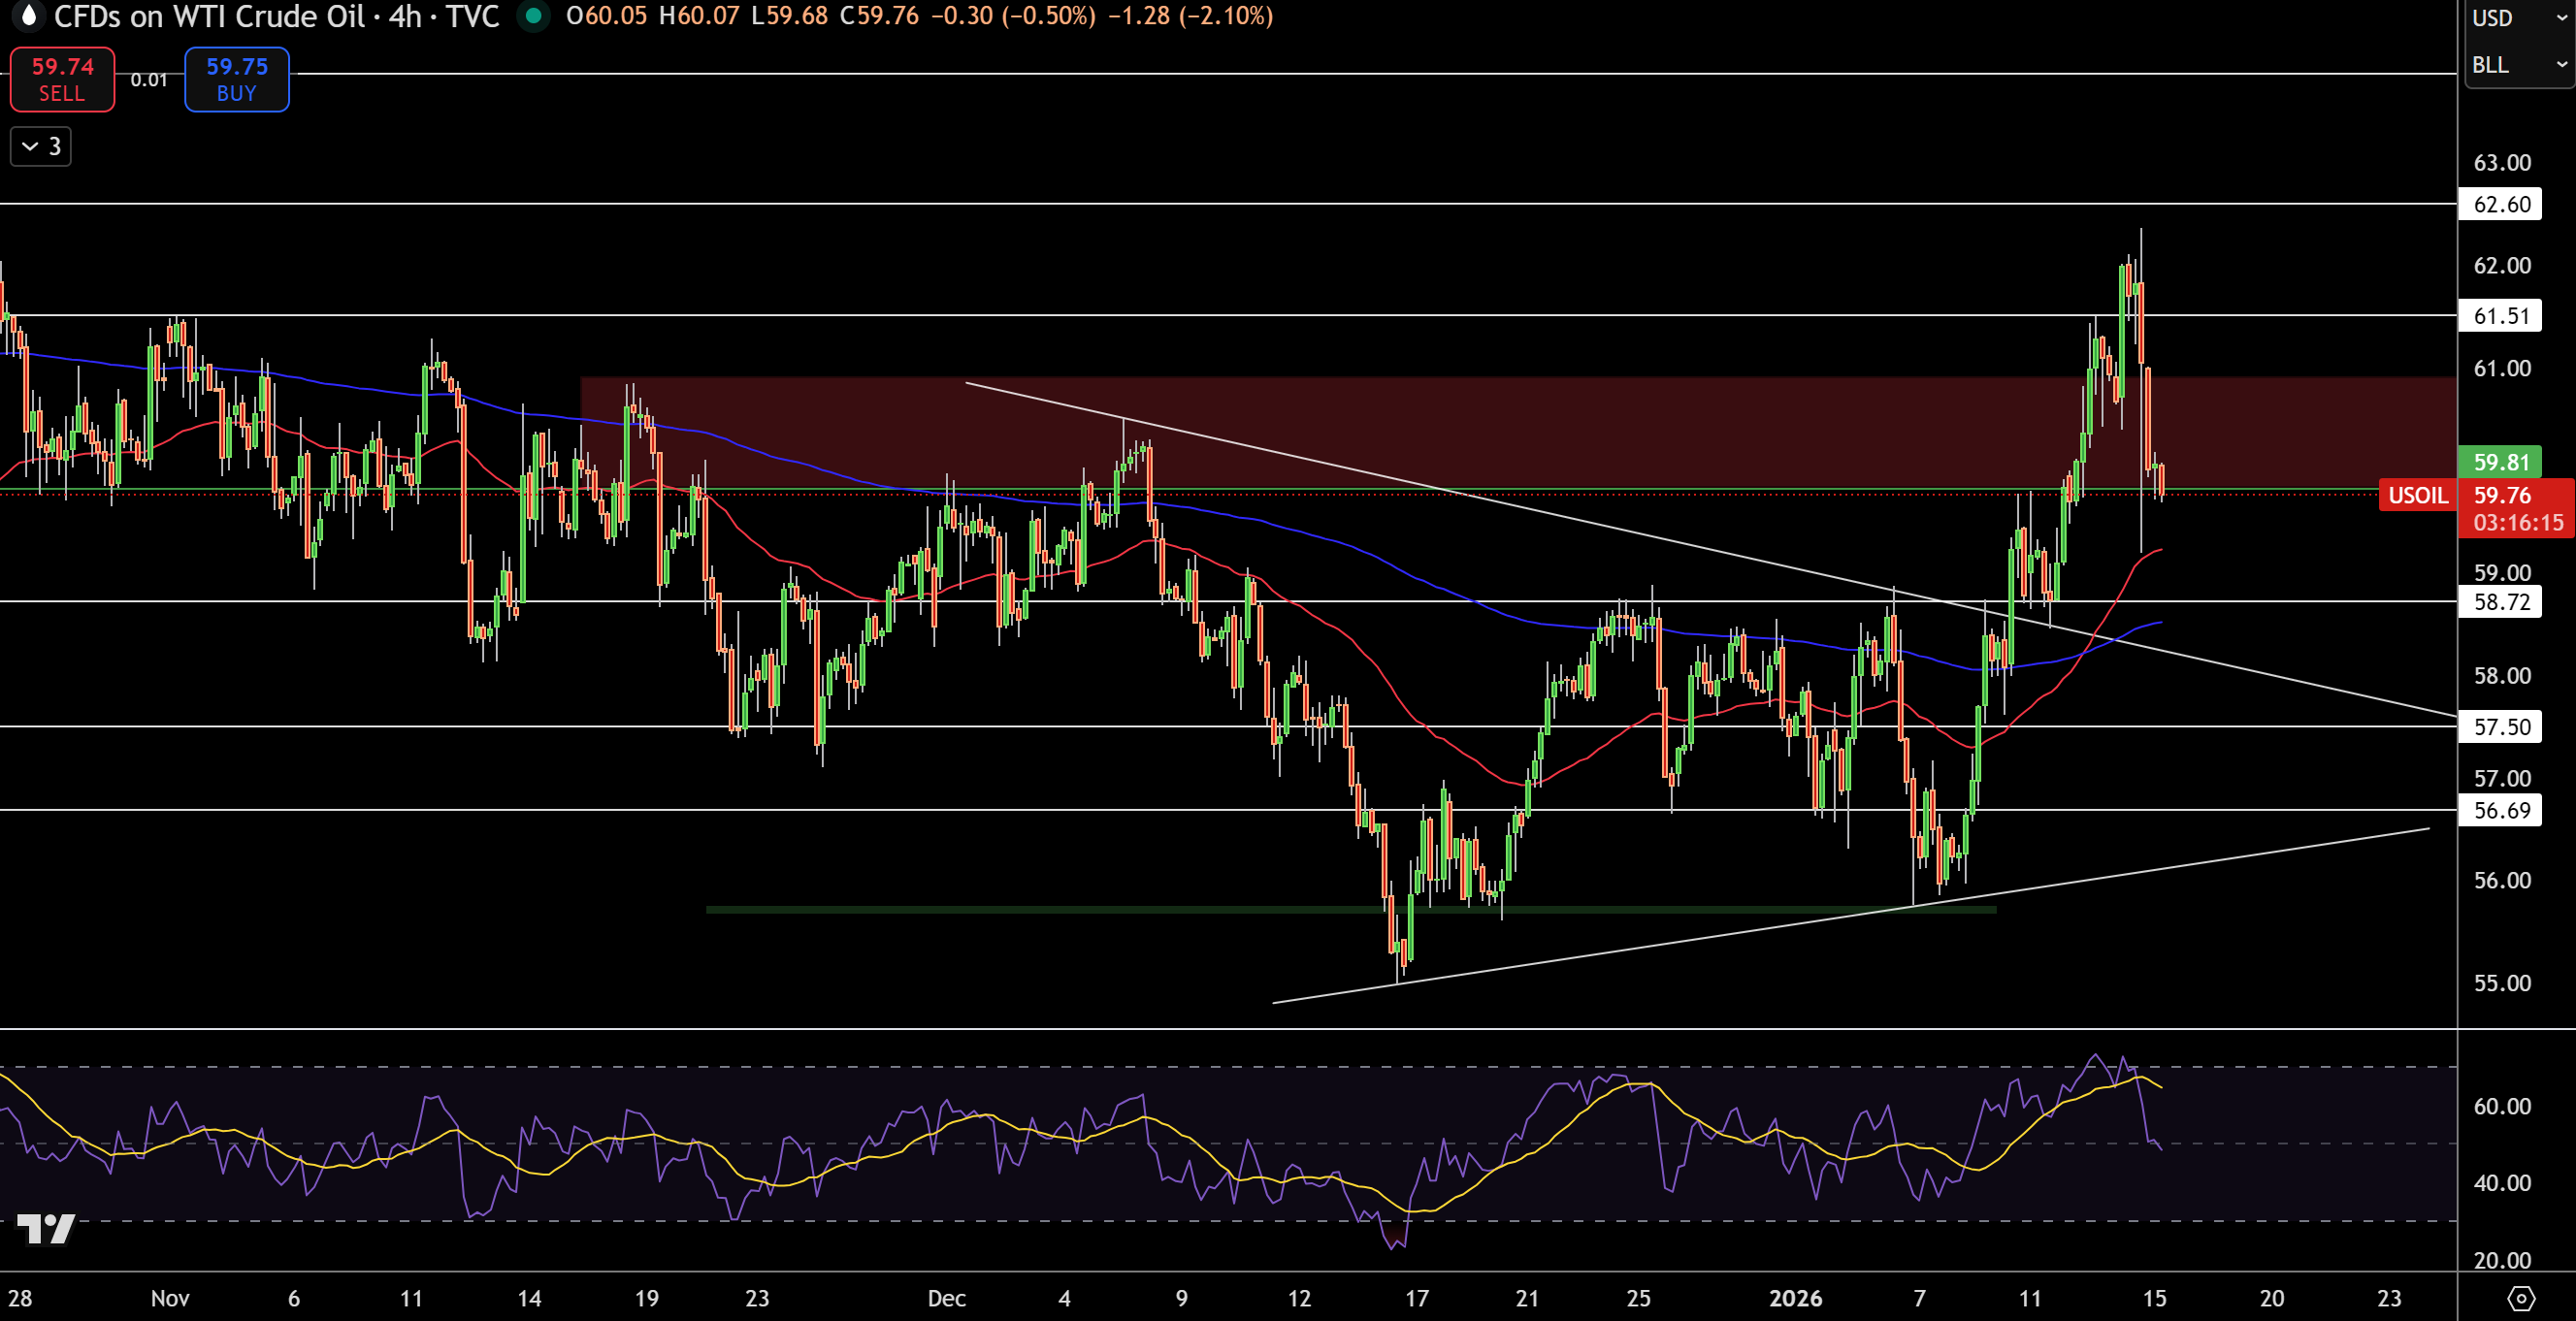Click the 63.00 price scale value
Screen dimensions: 2576x1321
(x=2502, y=163)
